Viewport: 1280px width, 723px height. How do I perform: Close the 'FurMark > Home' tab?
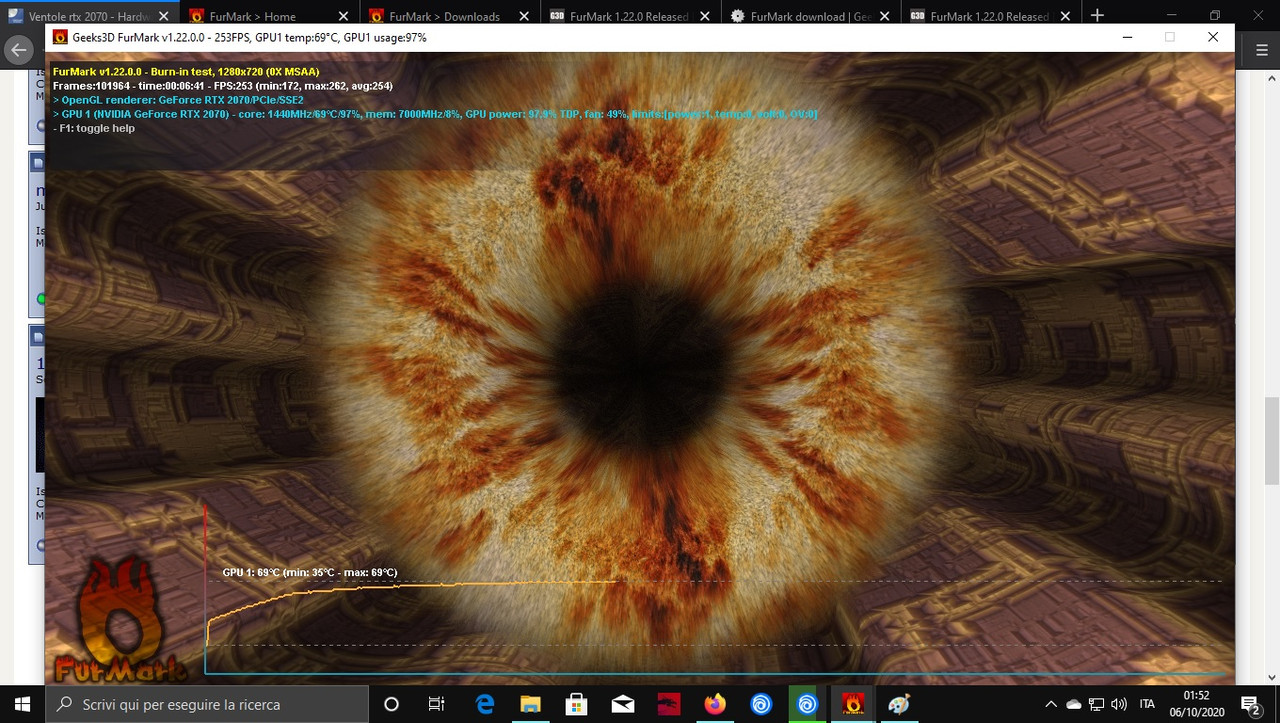coord(344,16)
